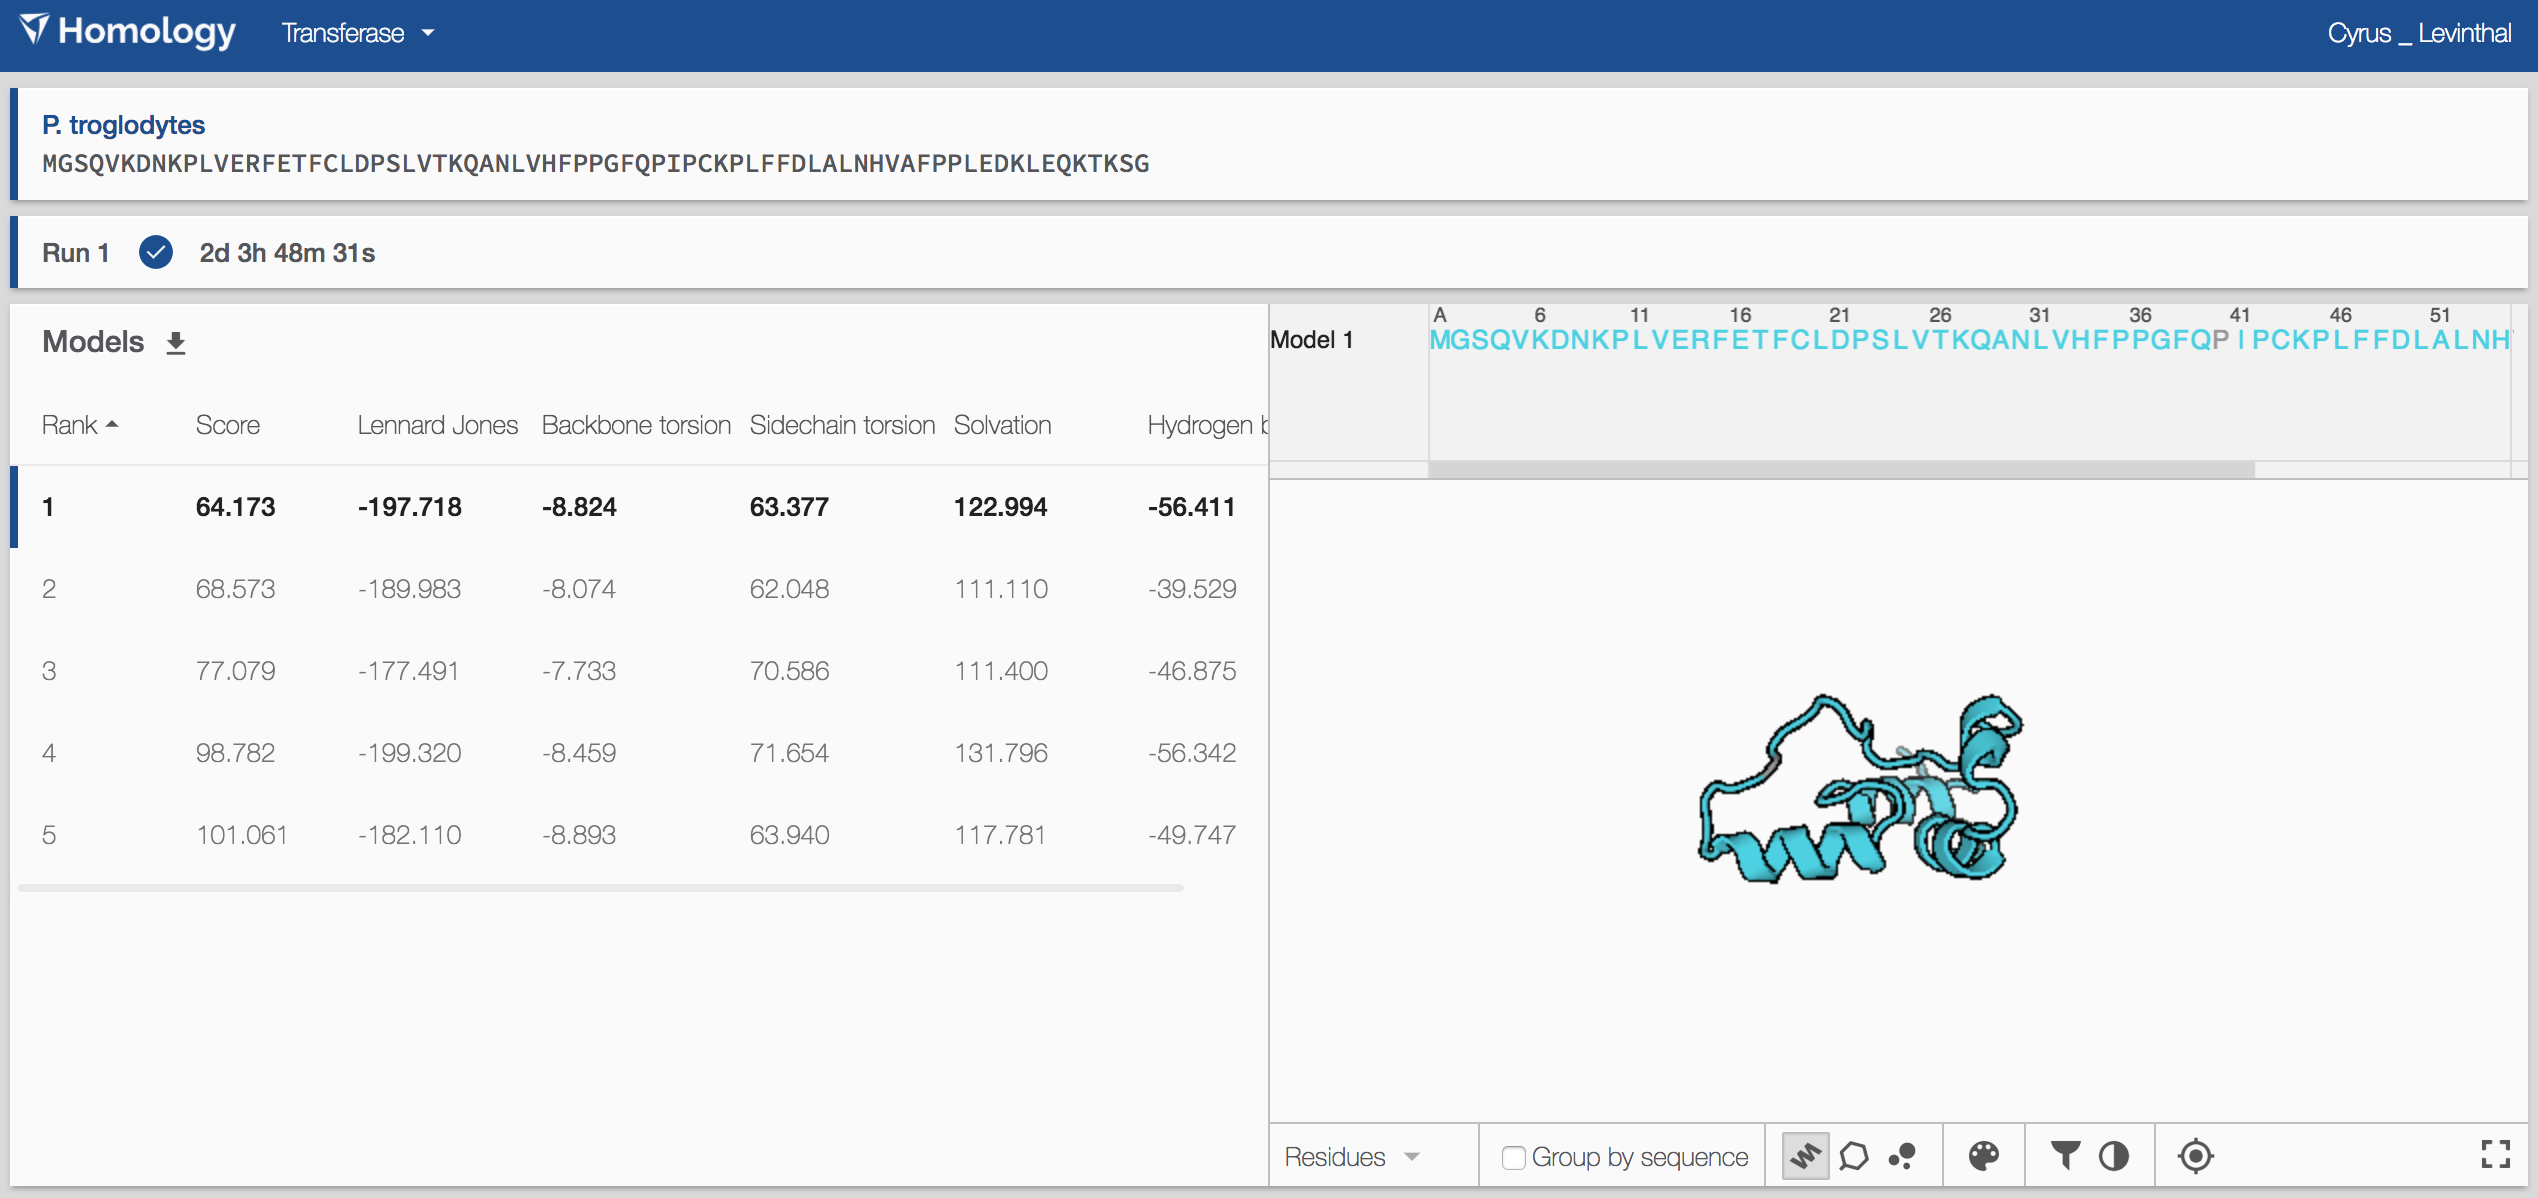The height and width of the screenshot is (1198, 2538).
Task: Click score value 101.061
Action: (x=241, y=835)
